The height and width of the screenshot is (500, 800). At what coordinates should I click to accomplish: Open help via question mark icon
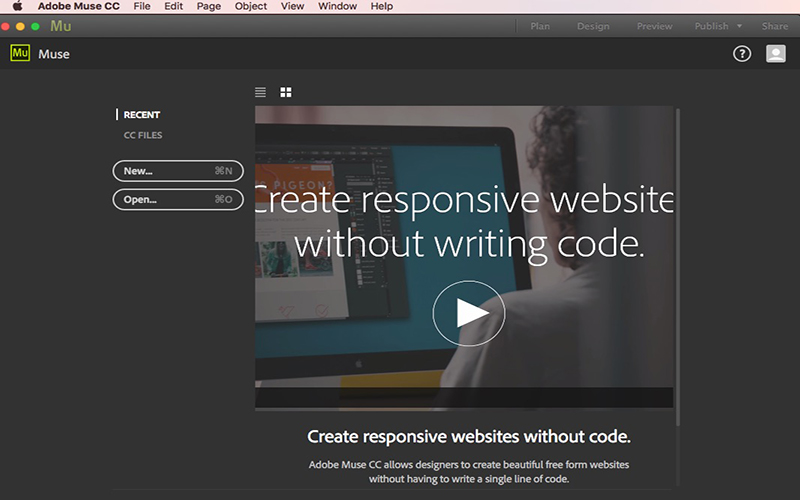(x=742, y=54)
